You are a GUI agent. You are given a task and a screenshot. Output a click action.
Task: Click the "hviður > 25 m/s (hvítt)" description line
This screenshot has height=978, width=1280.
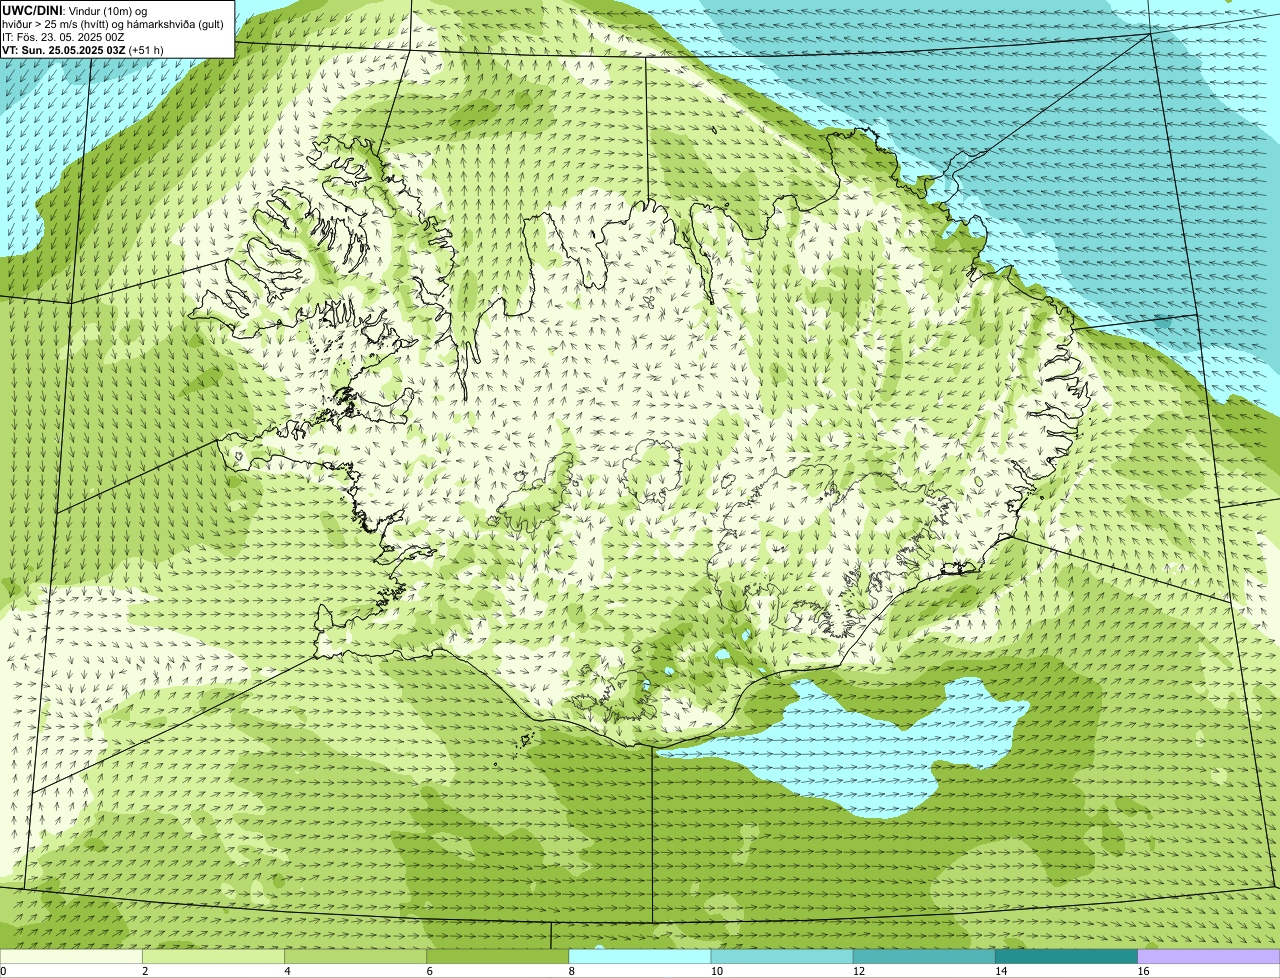pyautogui.click(x=113, y=24)
